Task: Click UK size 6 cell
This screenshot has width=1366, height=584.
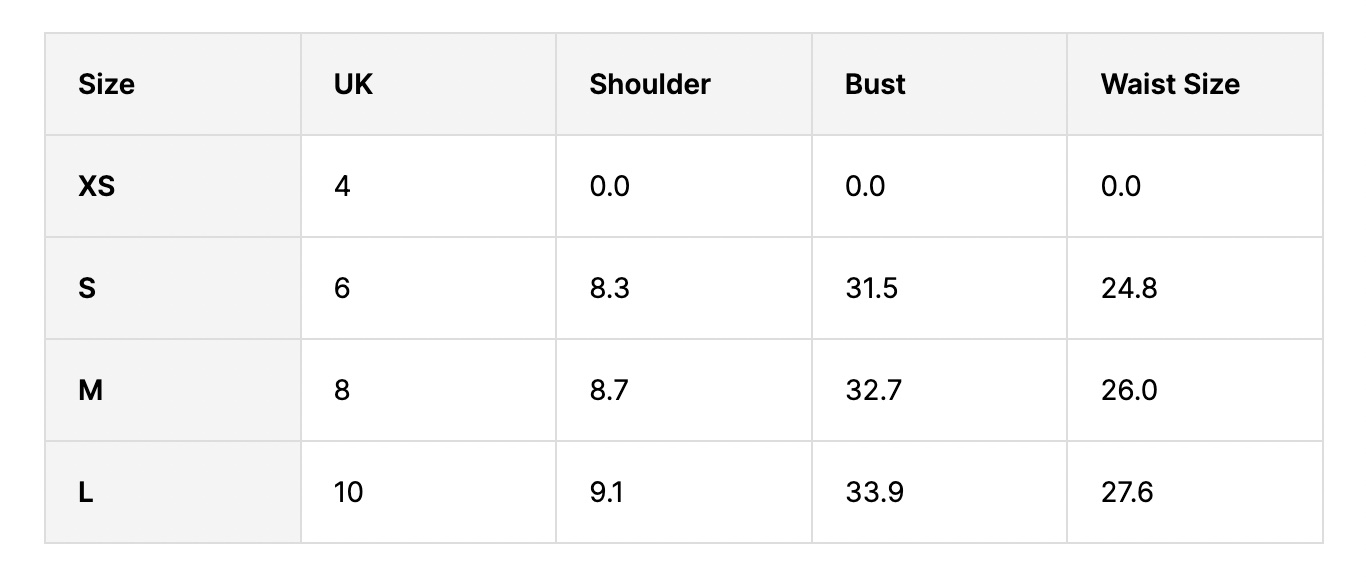Action: click(342, 288)
